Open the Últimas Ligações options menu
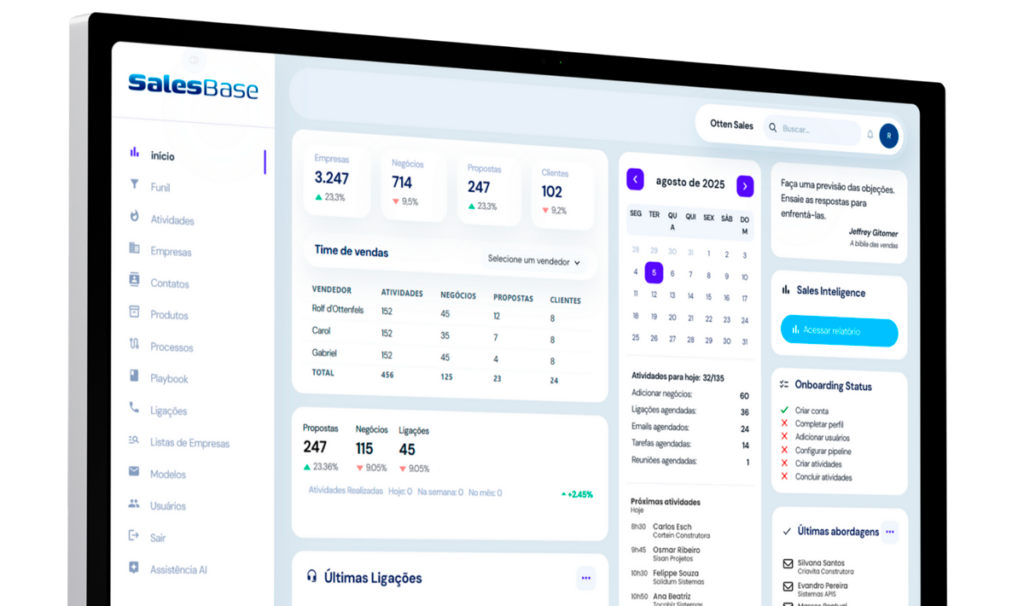The image size is (1024, 606). pyautogui.click(x=586, y=577)
